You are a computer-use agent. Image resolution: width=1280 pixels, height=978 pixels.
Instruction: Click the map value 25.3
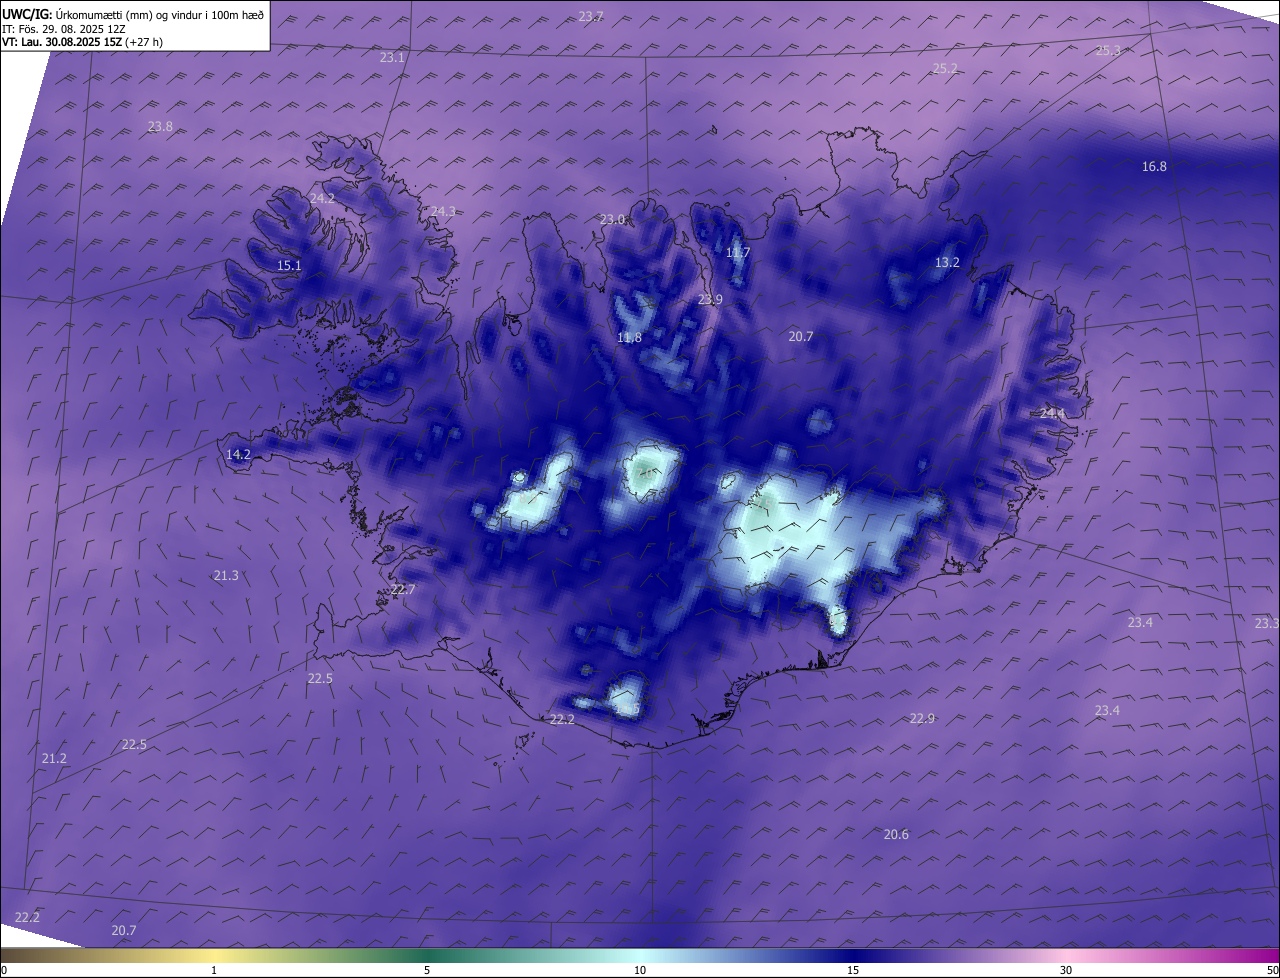[x=1108, y=51]
